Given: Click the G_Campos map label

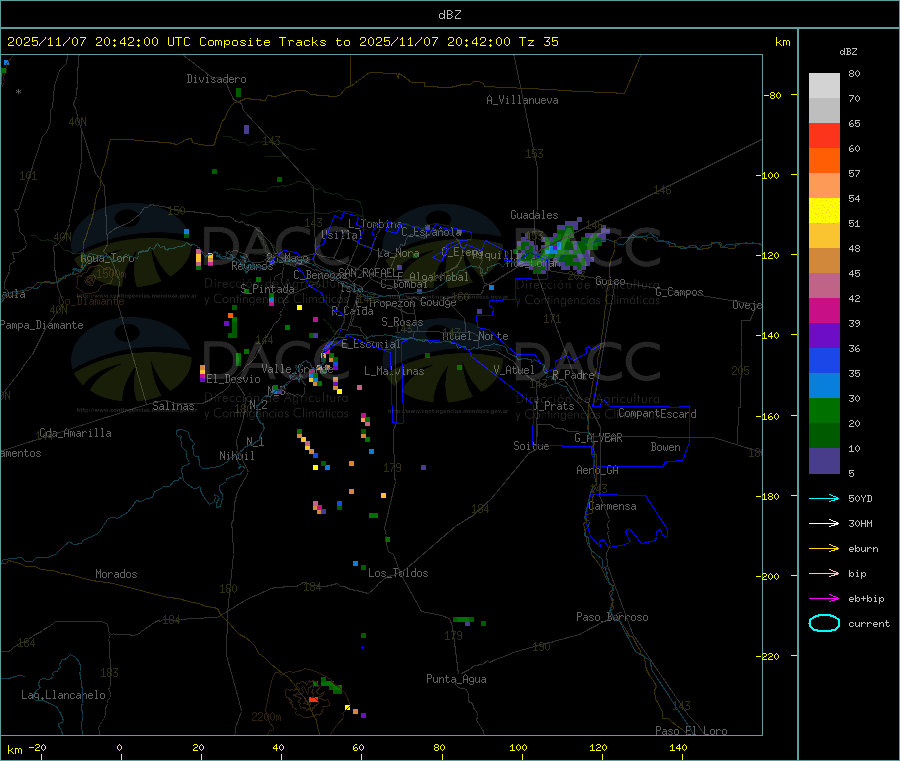Looking at the screenshot, I should (679, 292).
